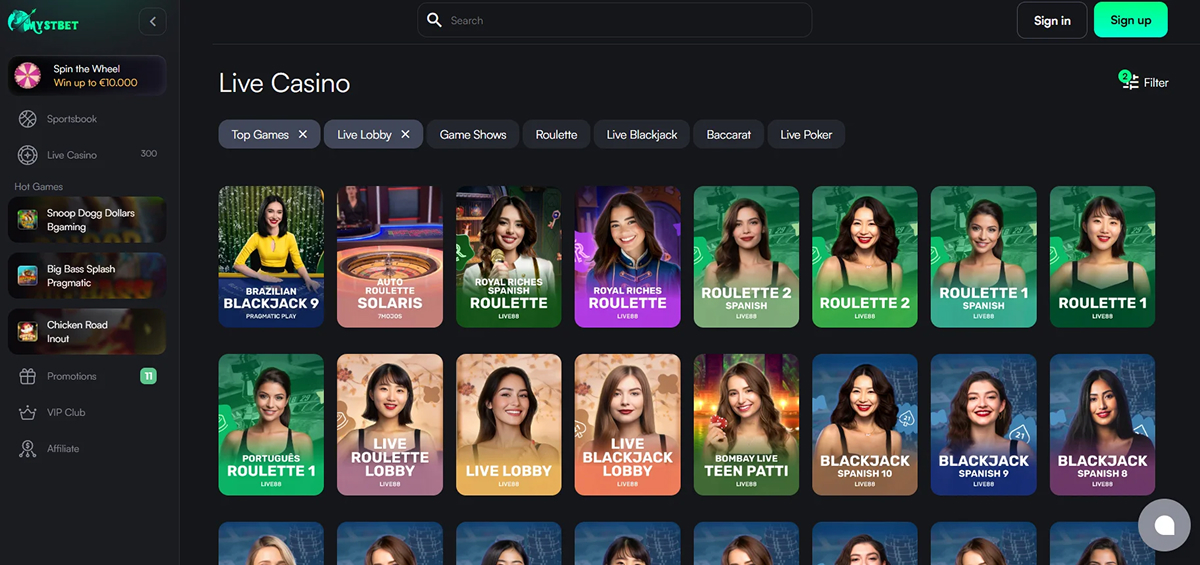Click the Promotions gift icon

28,377
